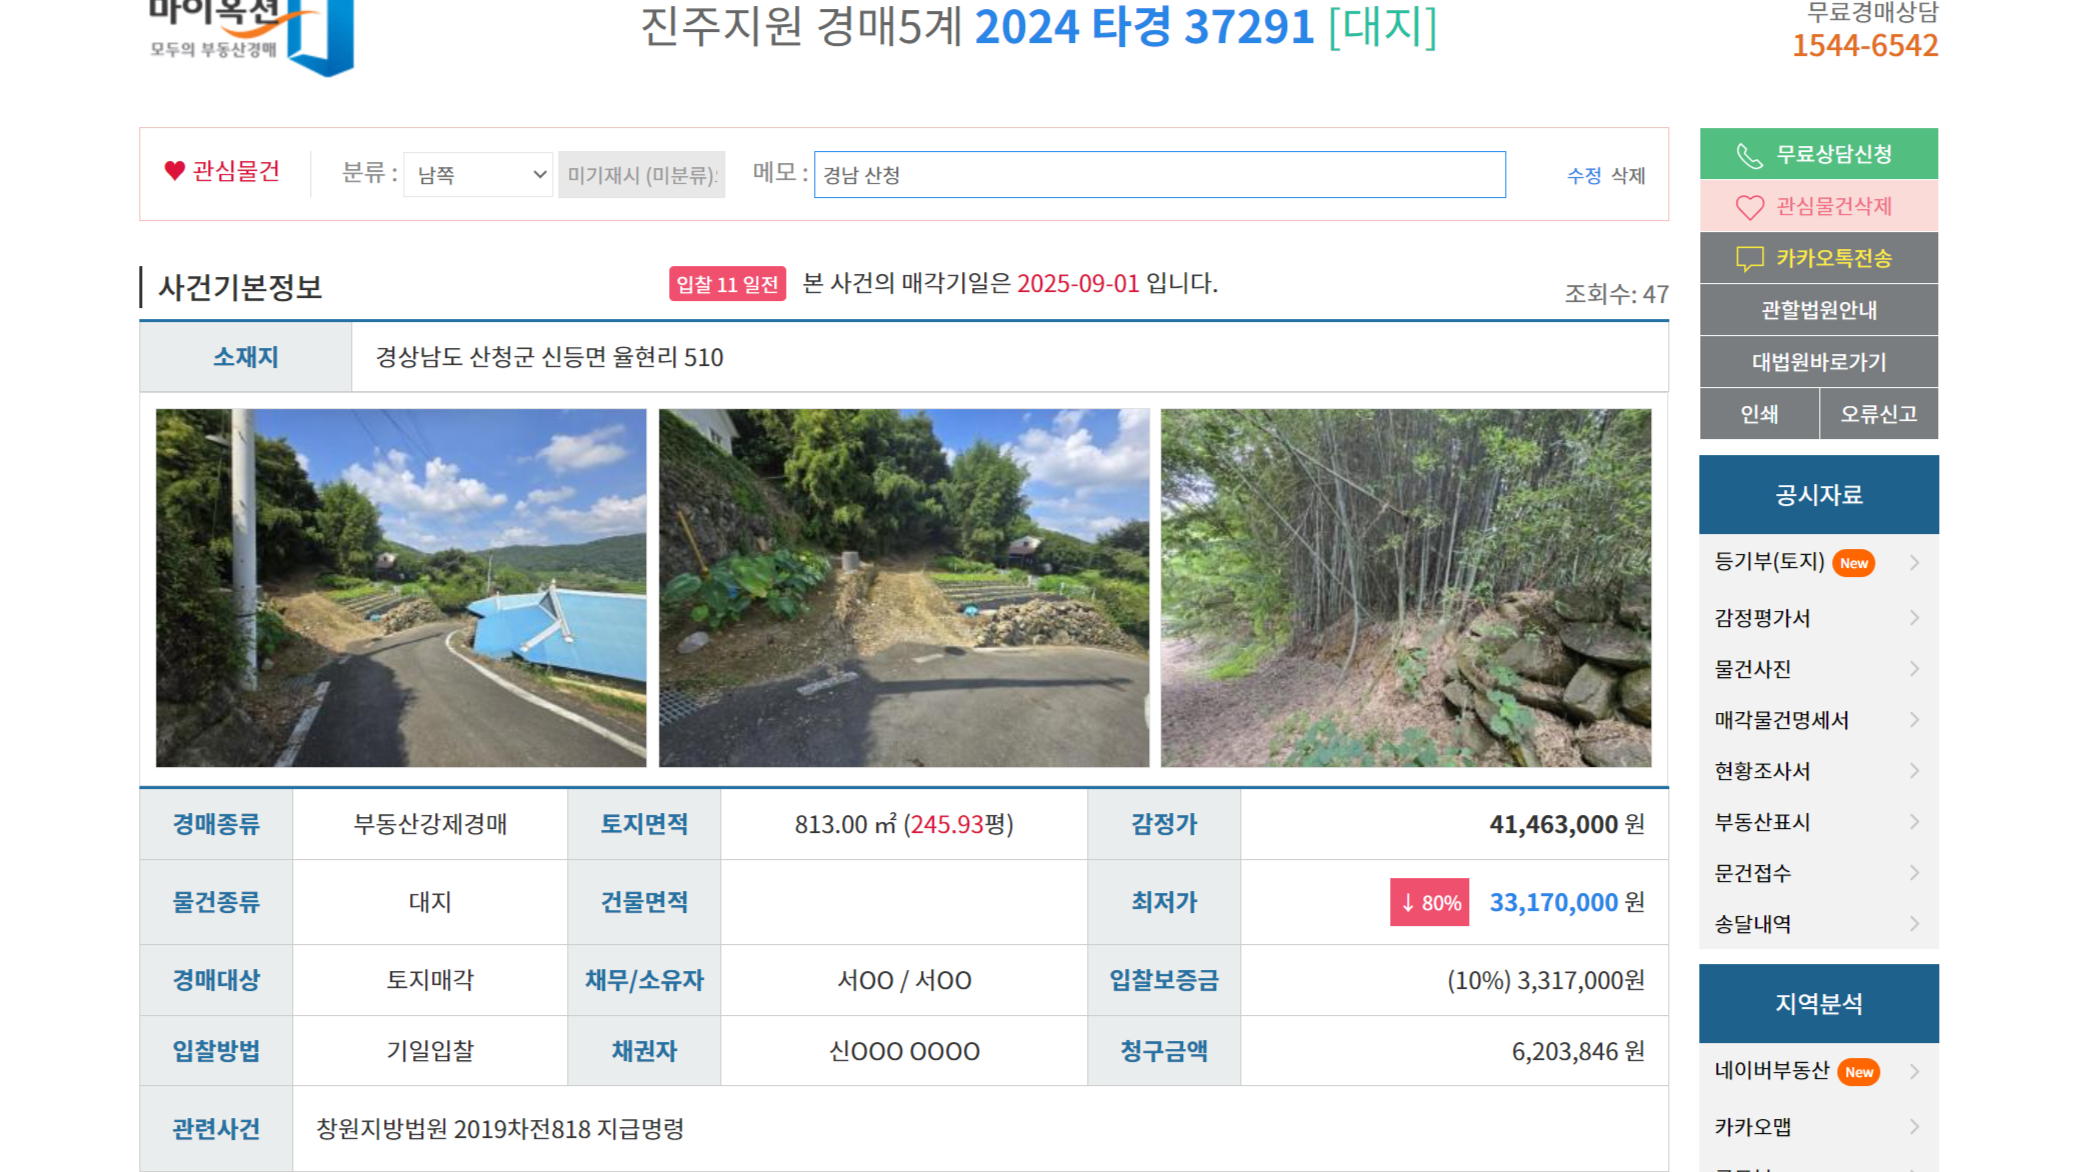Open the 분류 dropdown showing 남쪽

pyautogui.click(x=478, y=175)
